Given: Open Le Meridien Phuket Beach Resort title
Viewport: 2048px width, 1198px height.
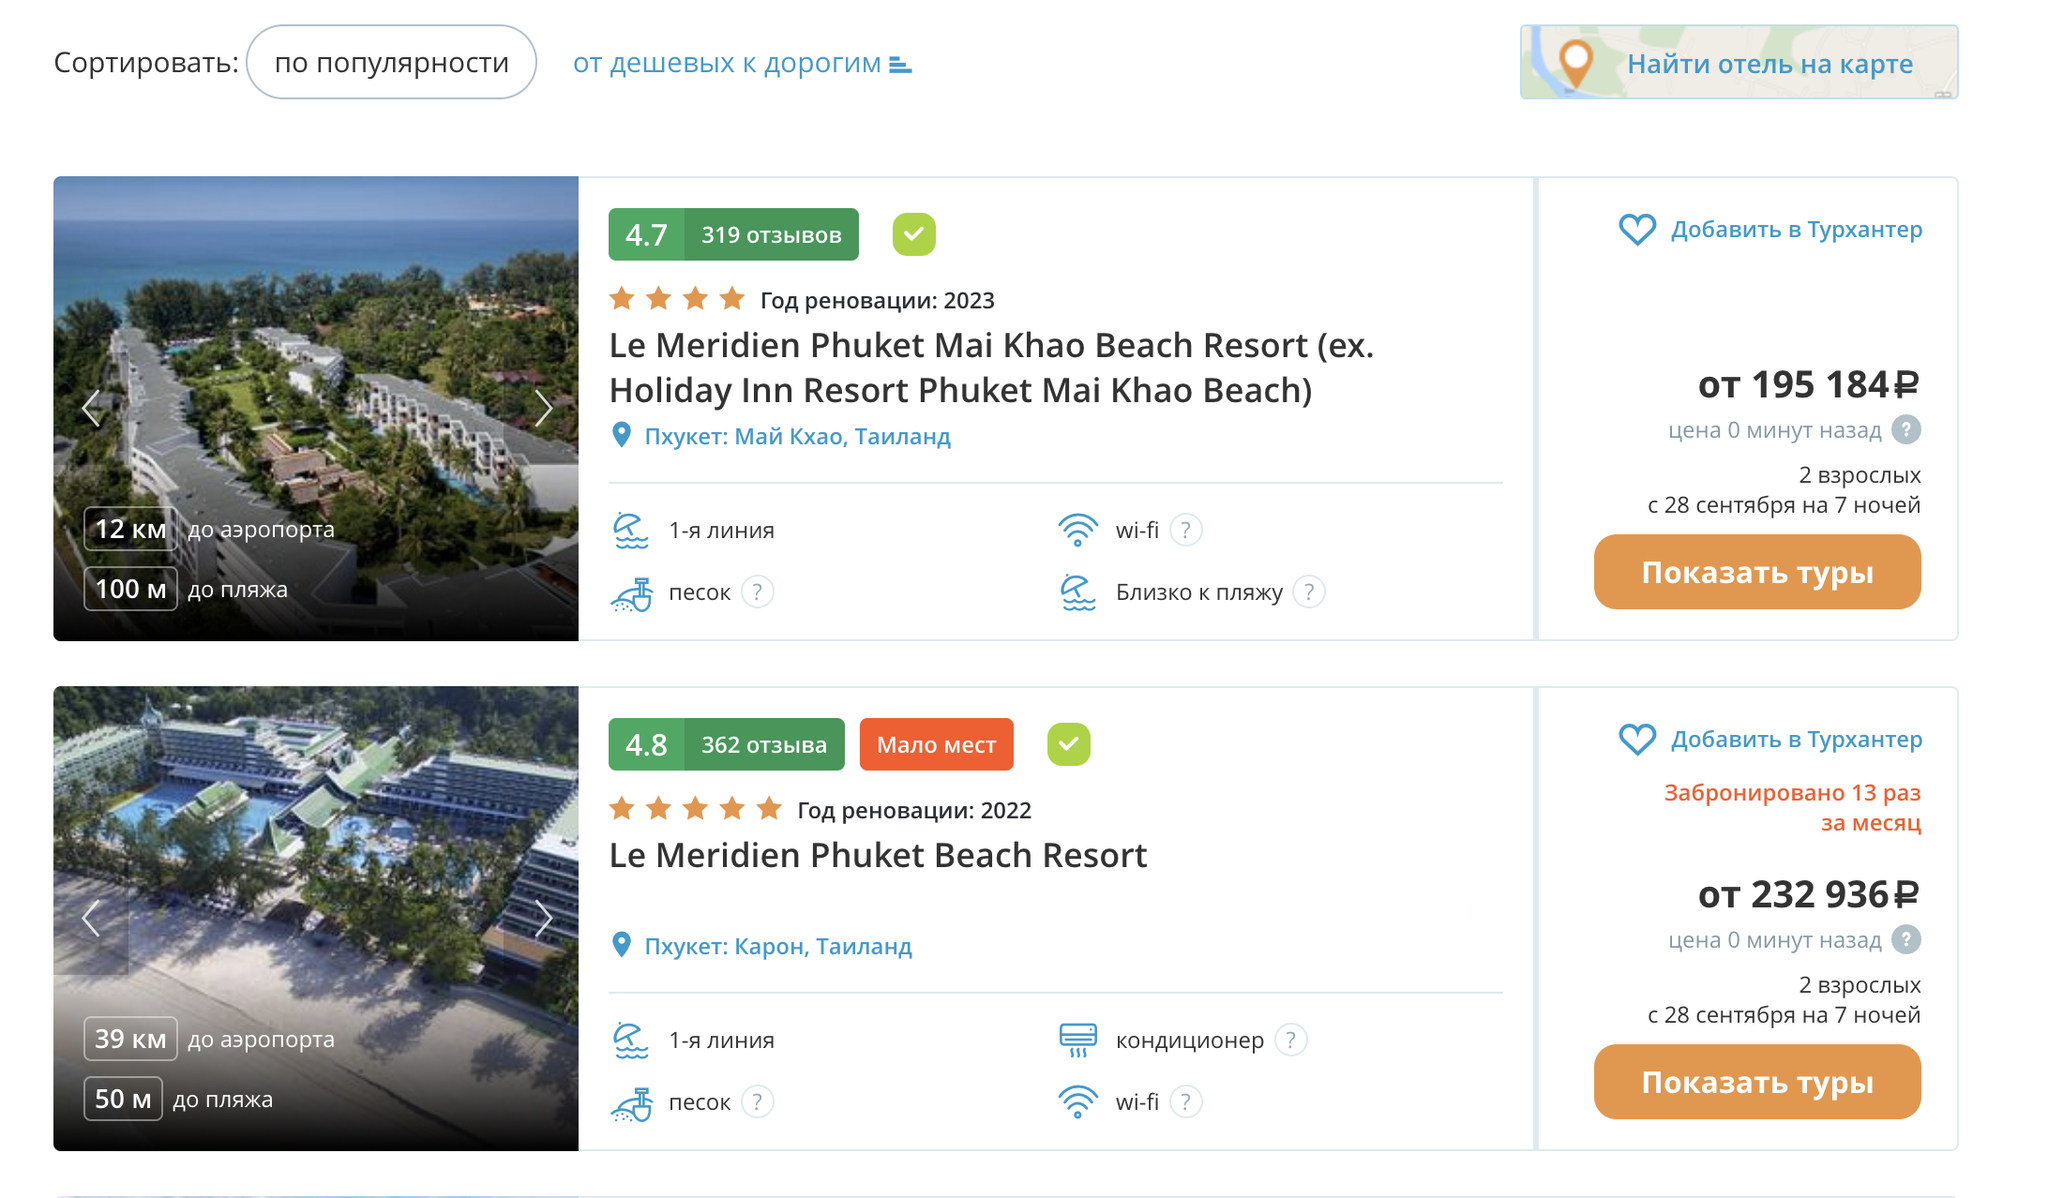Looking at the screenshot, I should [878, 855].
